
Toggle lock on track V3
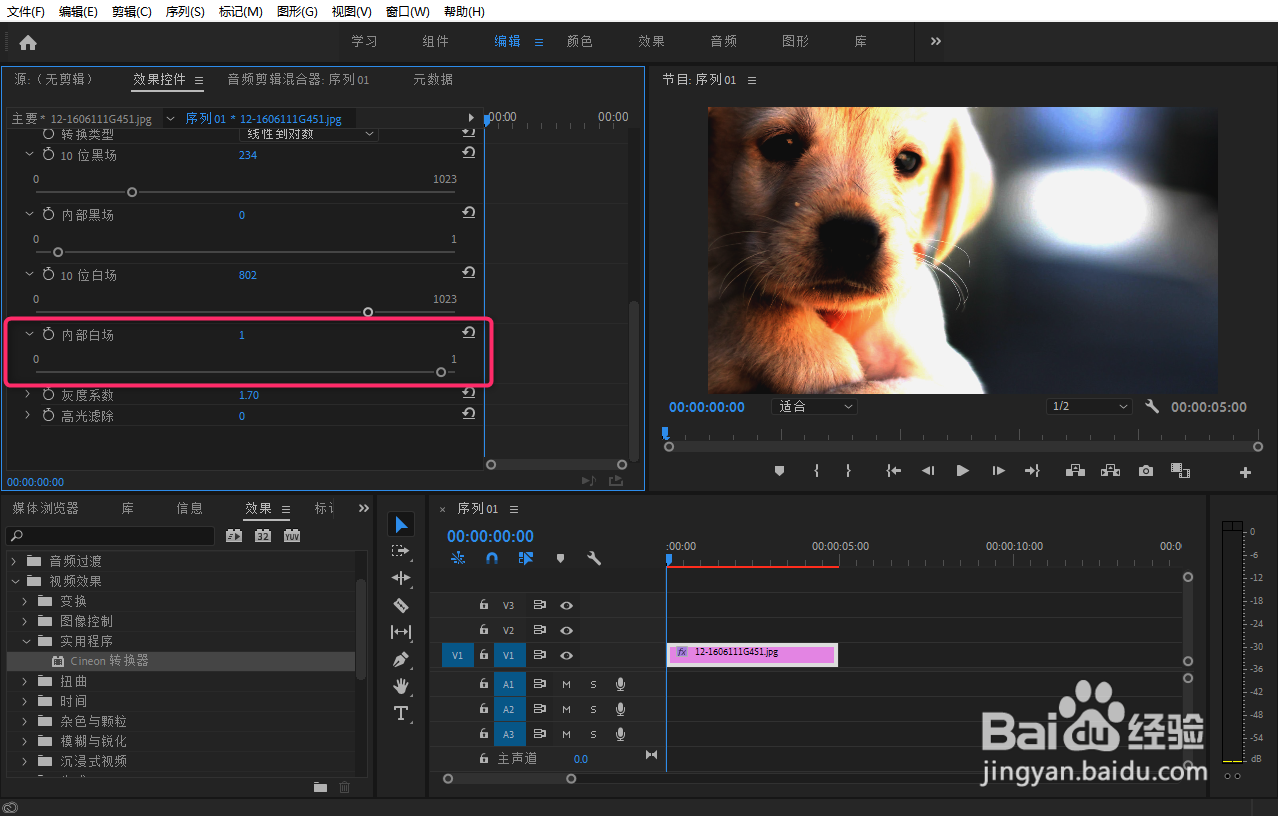pyautogui.click(x=483, y=605)
